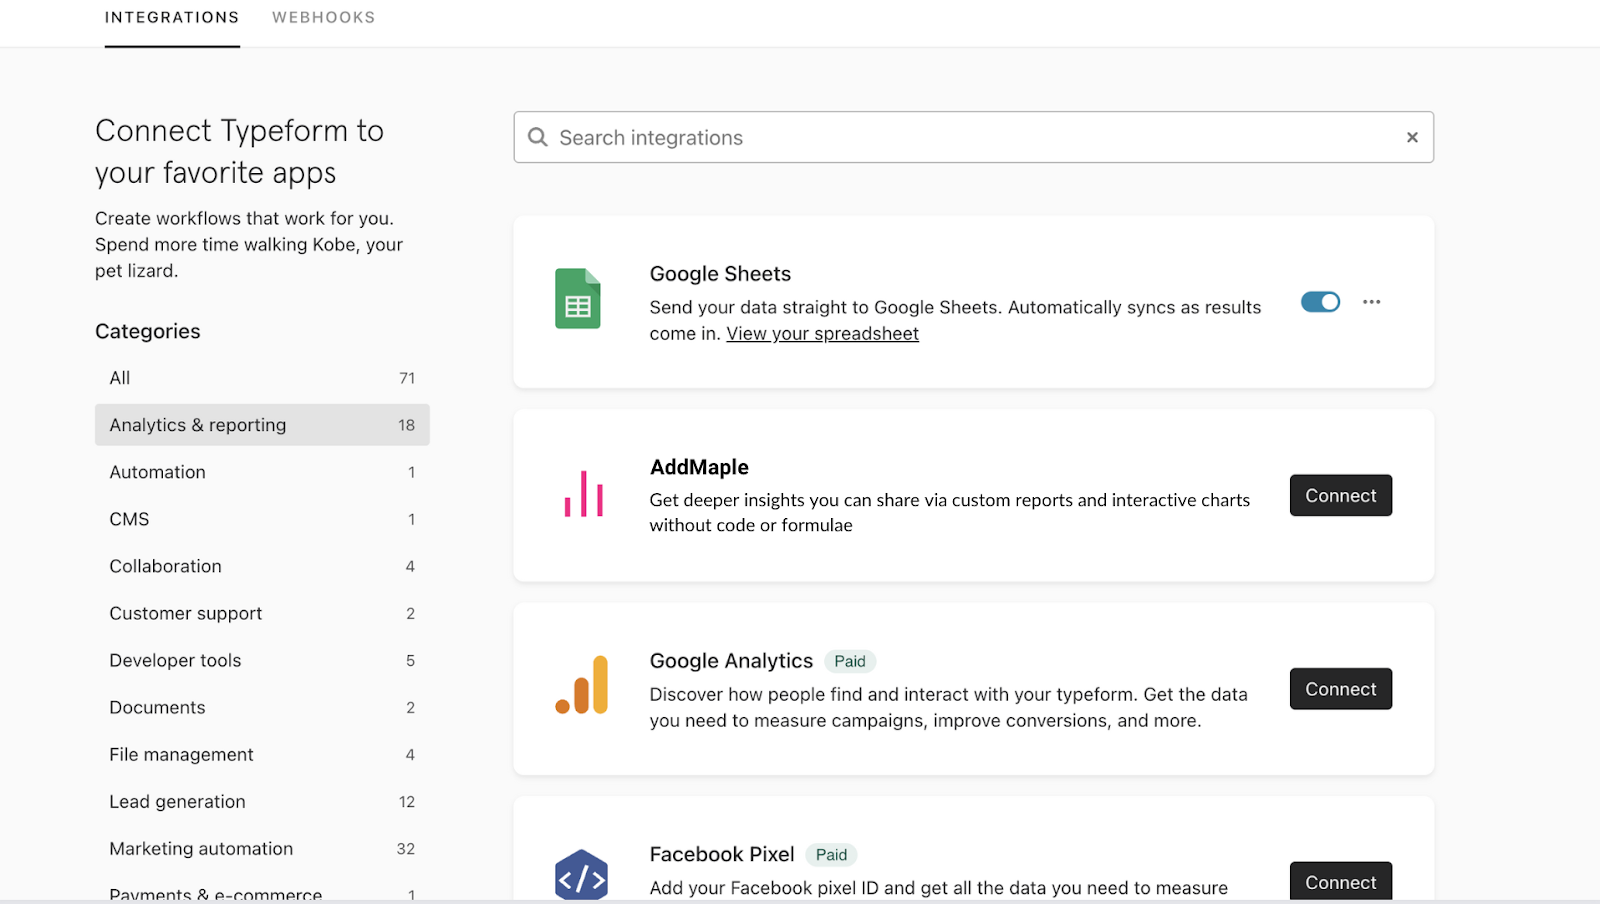The height and width of the screenshot is (904, 1600).
Task: Switch to the Webhooks tab
Action: (324, 17)
